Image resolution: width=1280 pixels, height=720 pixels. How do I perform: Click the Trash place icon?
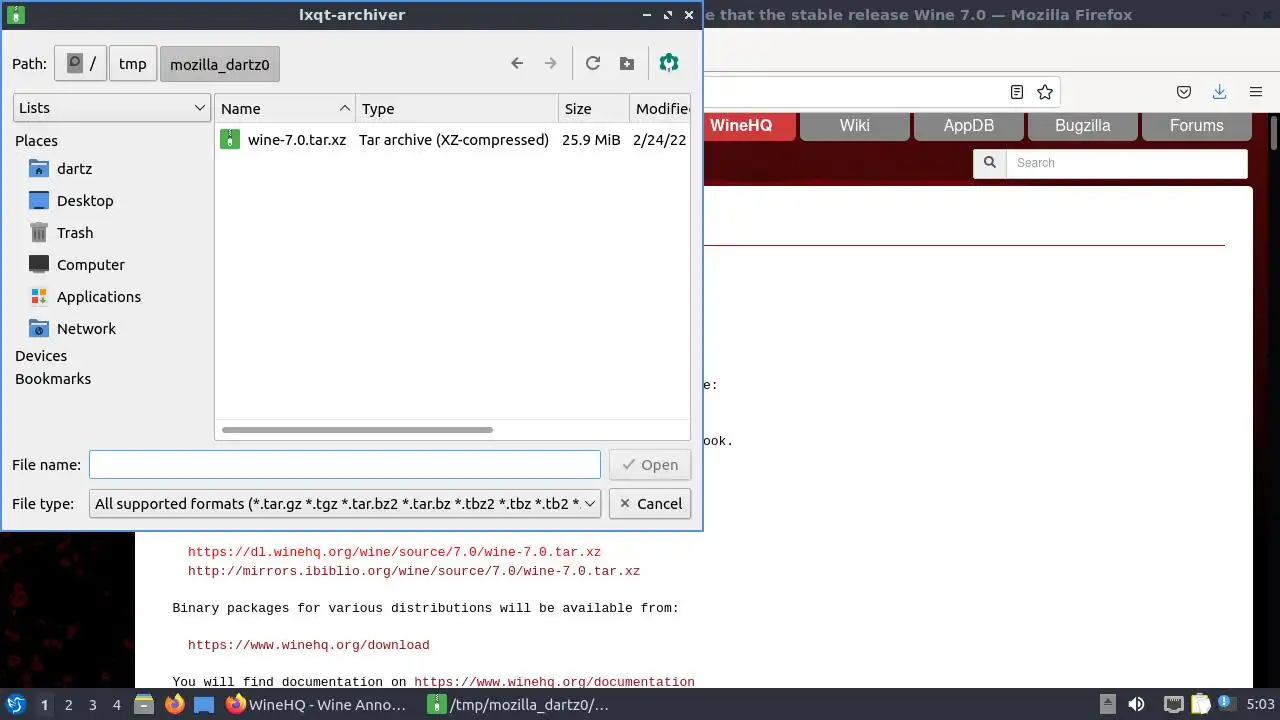point(39,232)
